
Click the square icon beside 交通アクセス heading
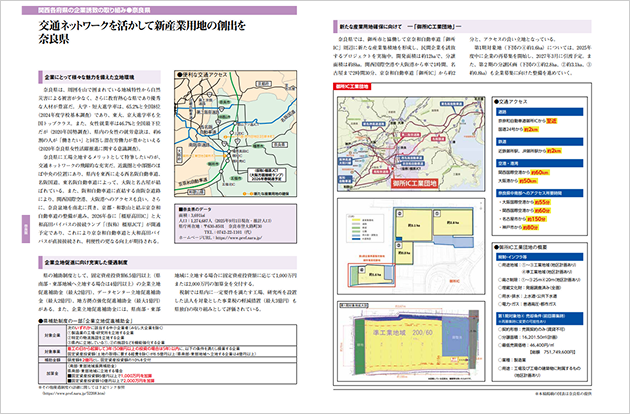coord(470,99)
